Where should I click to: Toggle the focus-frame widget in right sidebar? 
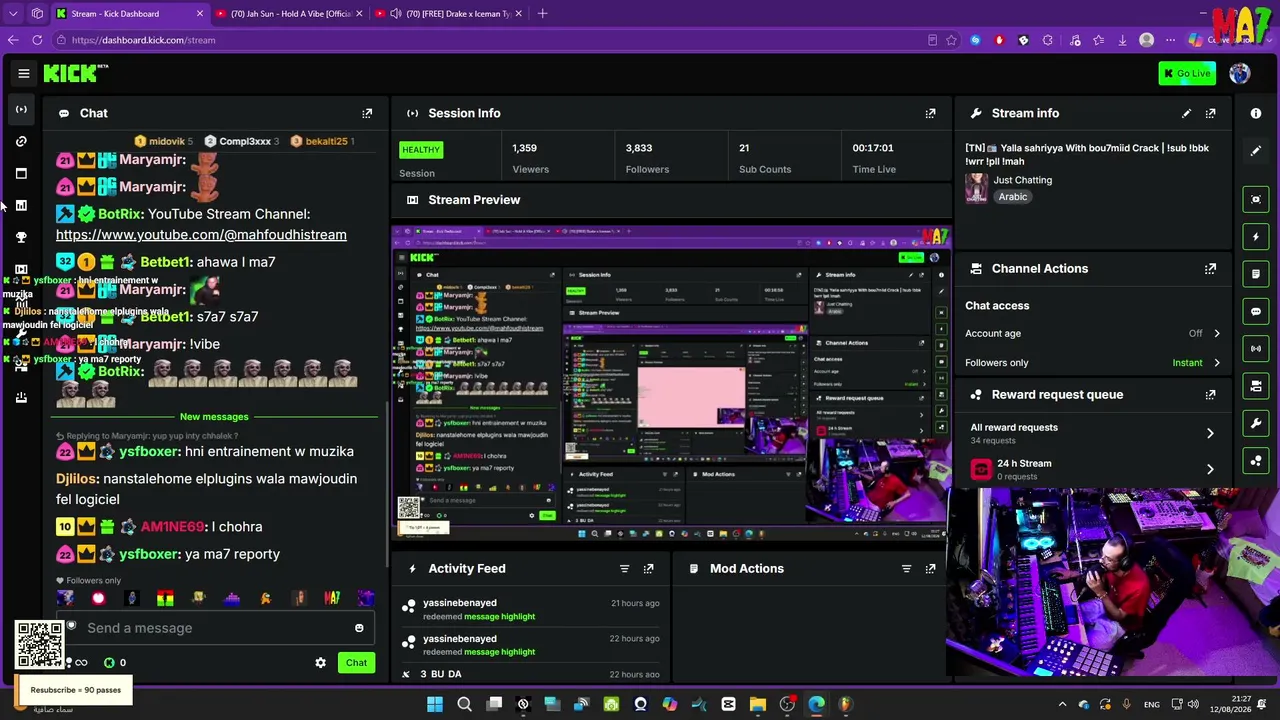1256,199
